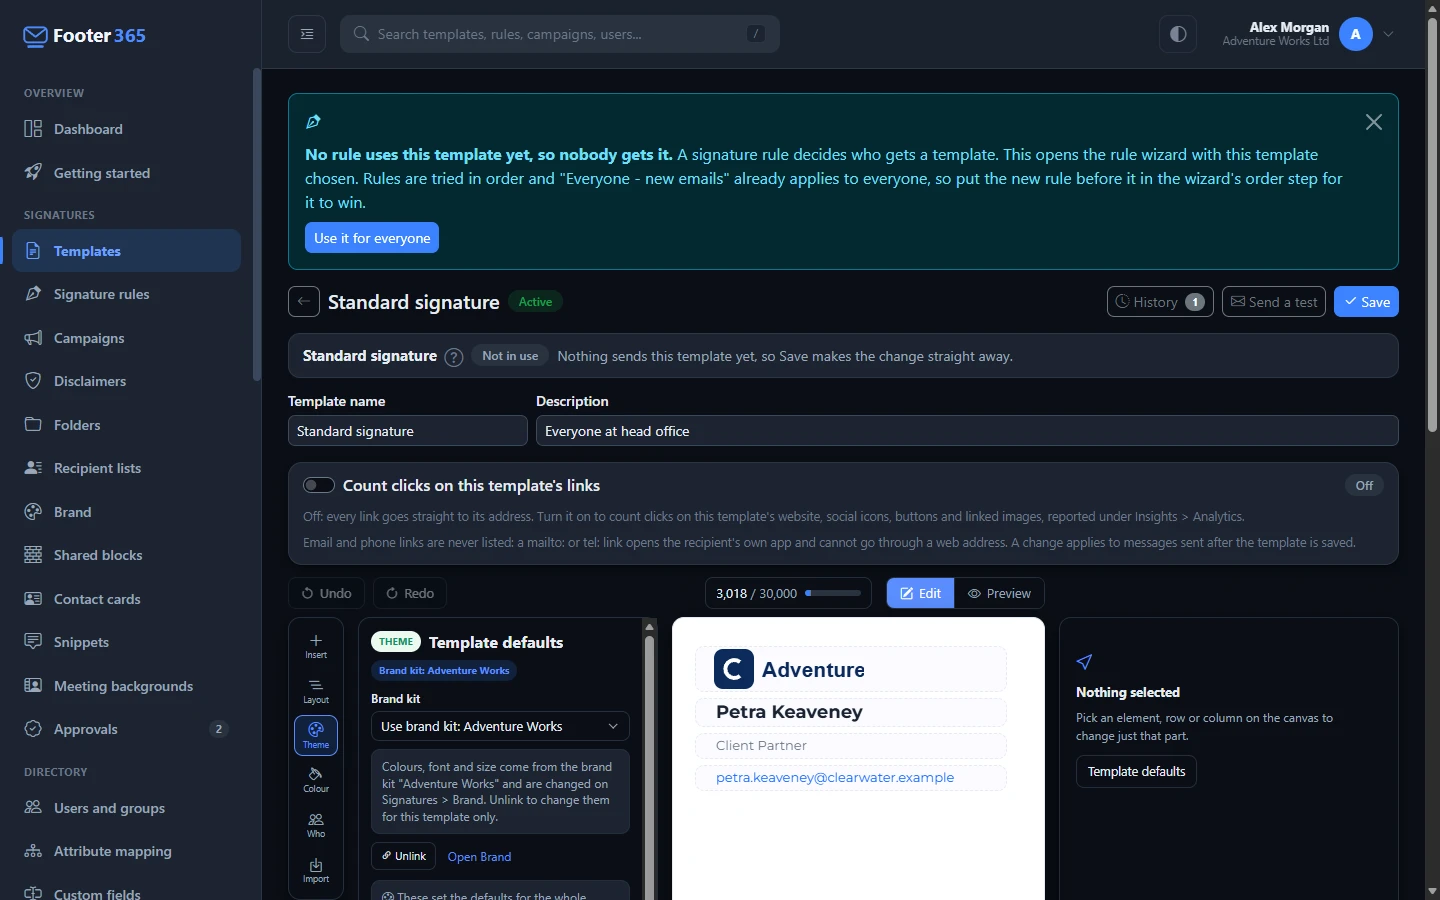1440x900 pixels.
Task: Open template History
Action: pos(1160,302)
